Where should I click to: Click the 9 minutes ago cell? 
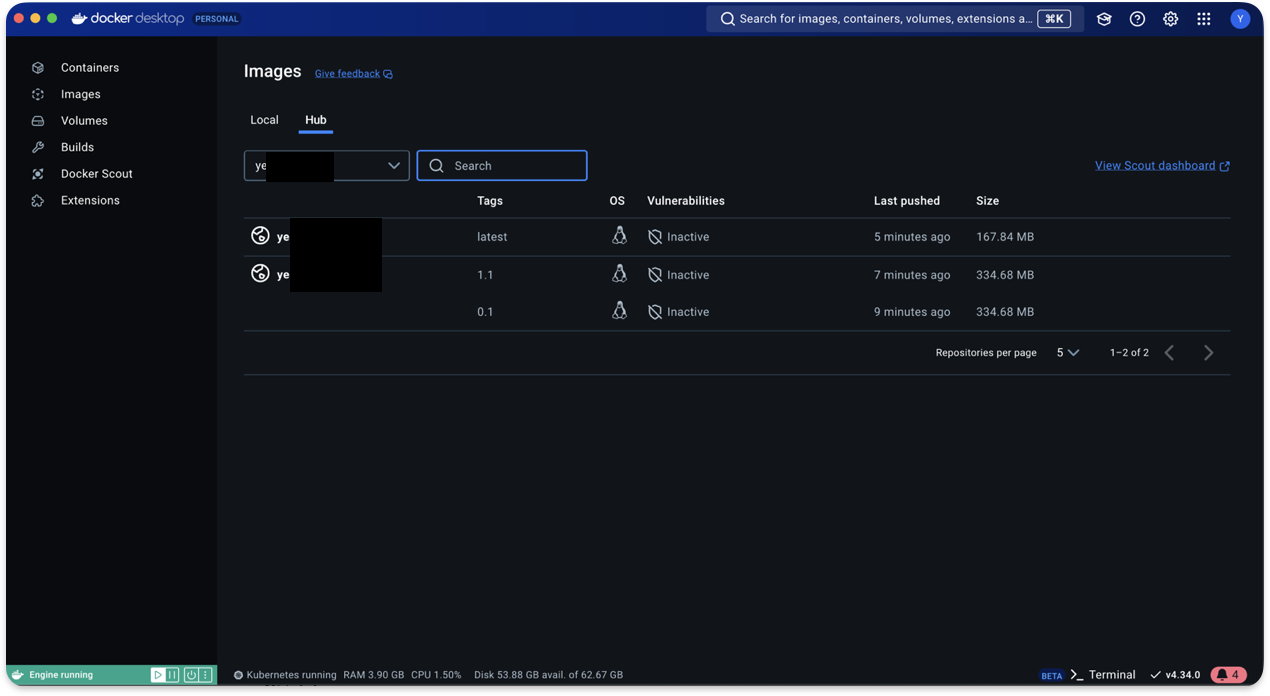pyautogui.click(x=912, y=312)
